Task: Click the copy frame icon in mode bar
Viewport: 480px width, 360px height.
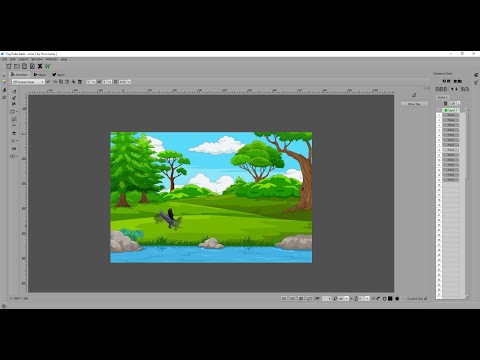Action: pyautogui.click(x=61, y=82)
